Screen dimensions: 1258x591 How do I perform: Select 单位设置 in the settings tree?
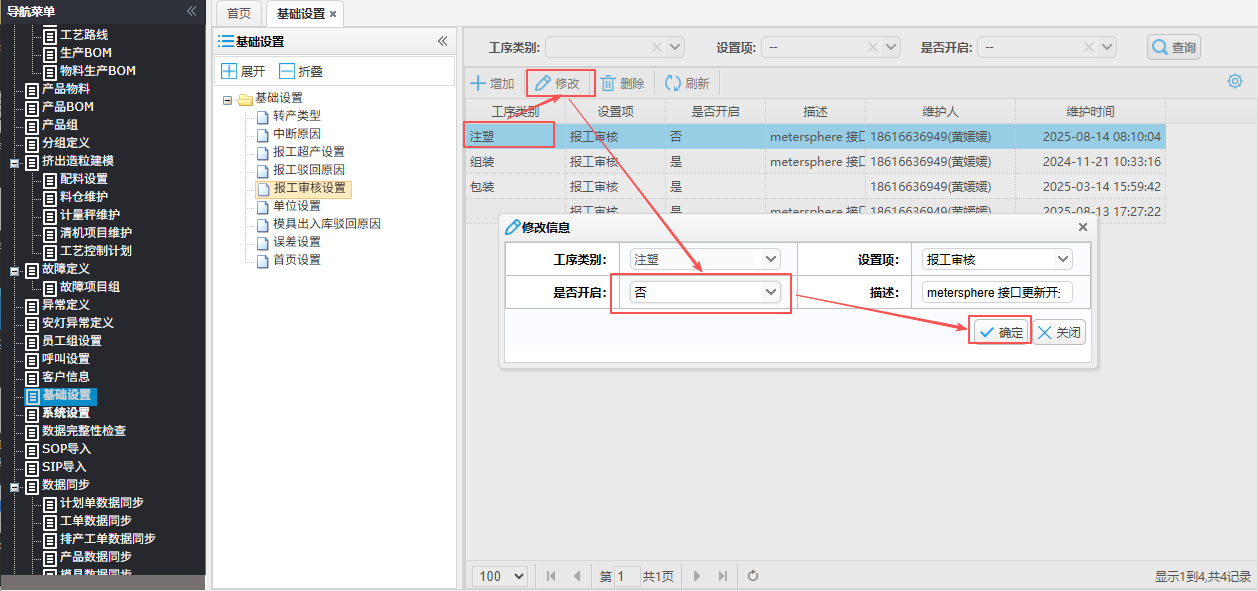pyautogui.click(x=296, y=206)
